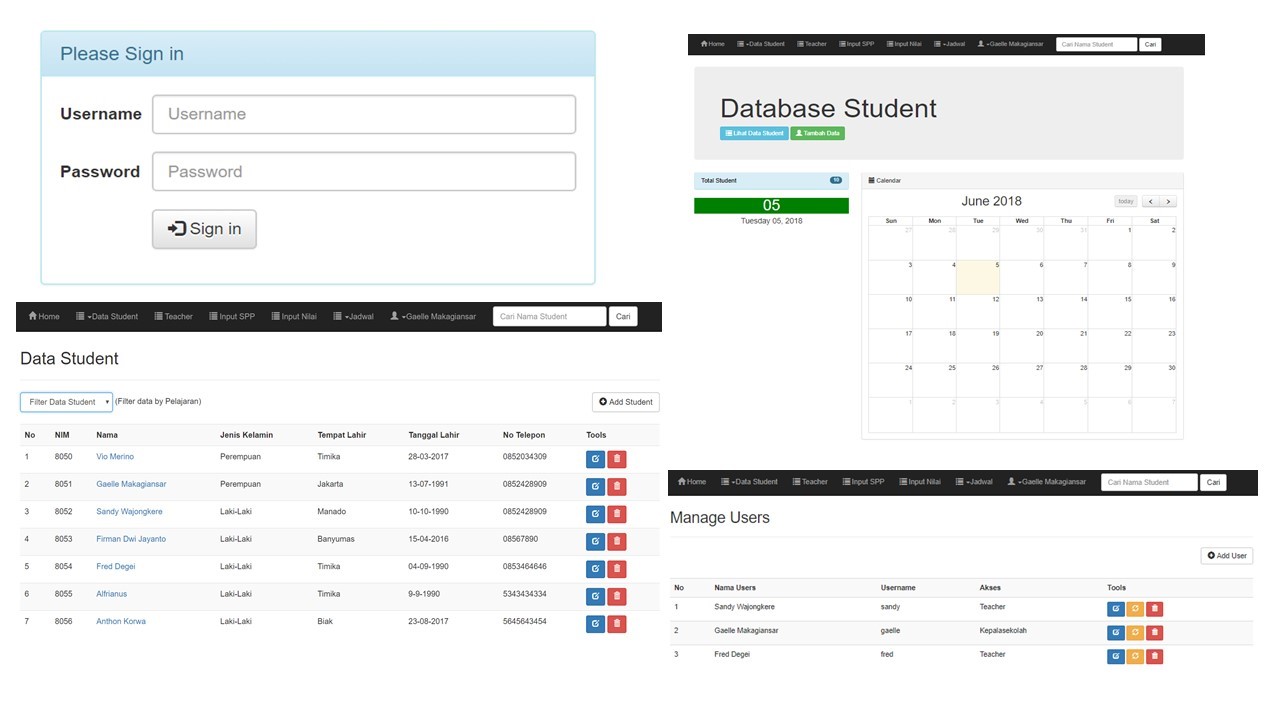This screenshot has width=1280, height=720.
Task: Select June 5 highlighted calendar cell
Action: pyautogui.click(x=978, y=277)
